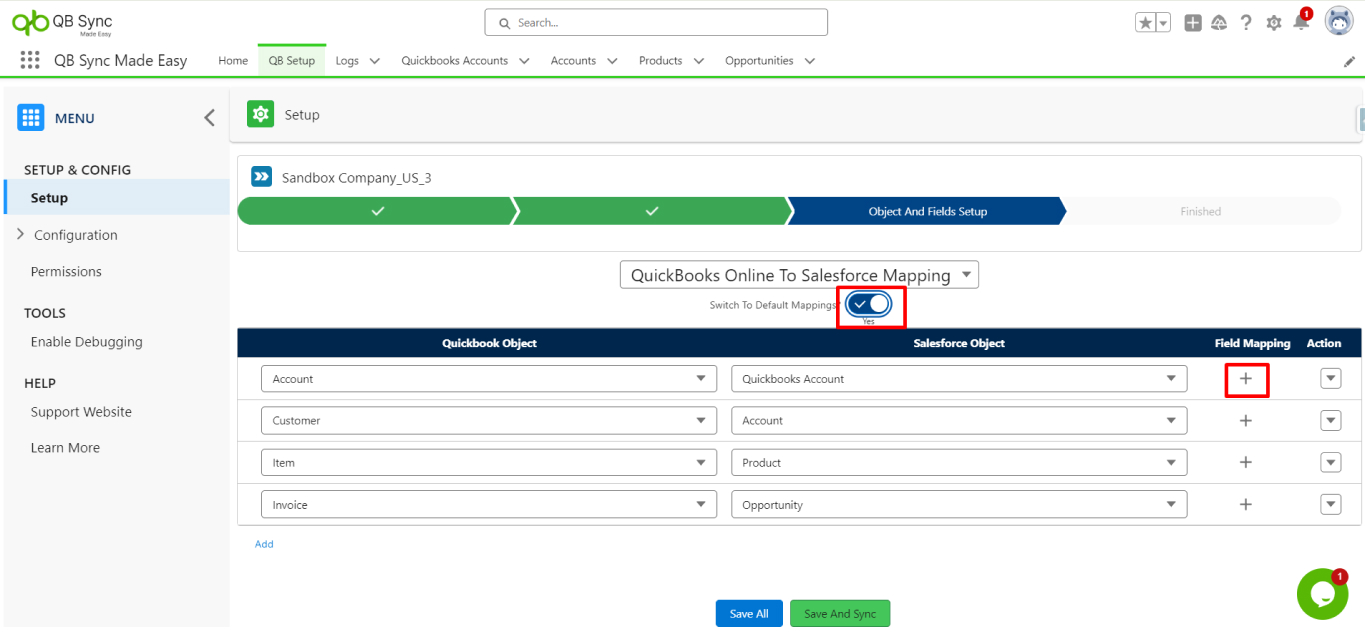Open the App Launcher dots icon
The height and width of the screenshot is (637, 1365).
point(30,60)
